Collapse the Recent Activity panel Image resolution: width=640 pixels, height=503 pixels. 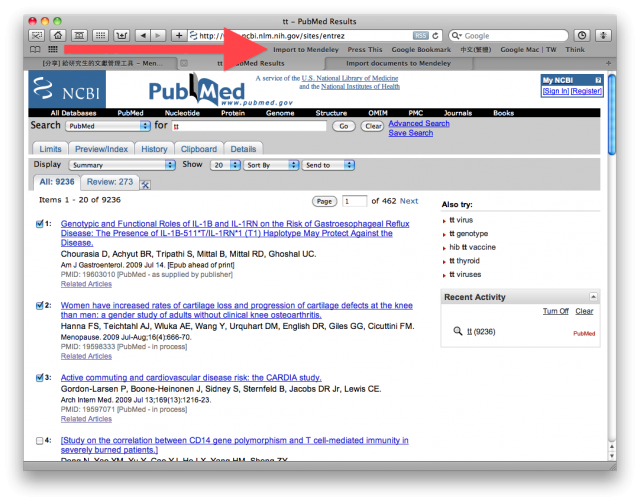tap(593, 297)
